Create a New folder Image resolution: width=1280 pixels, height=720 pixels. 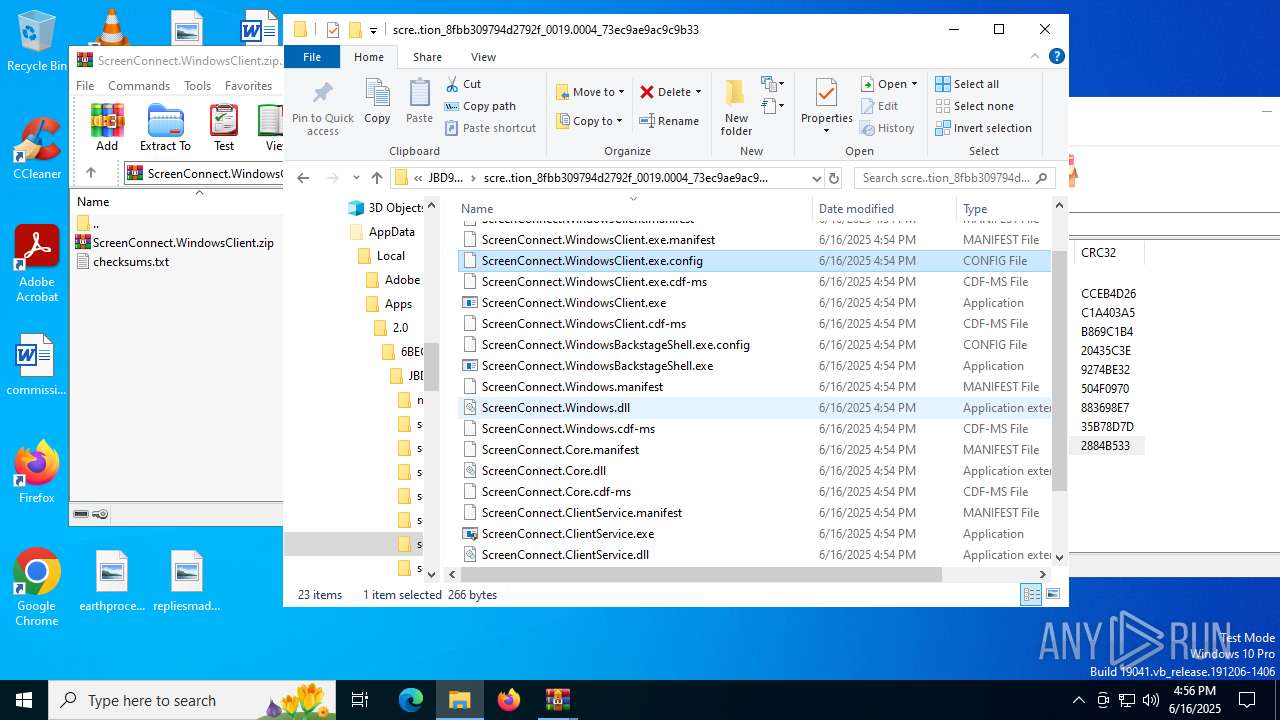click(x=736, y=108)
